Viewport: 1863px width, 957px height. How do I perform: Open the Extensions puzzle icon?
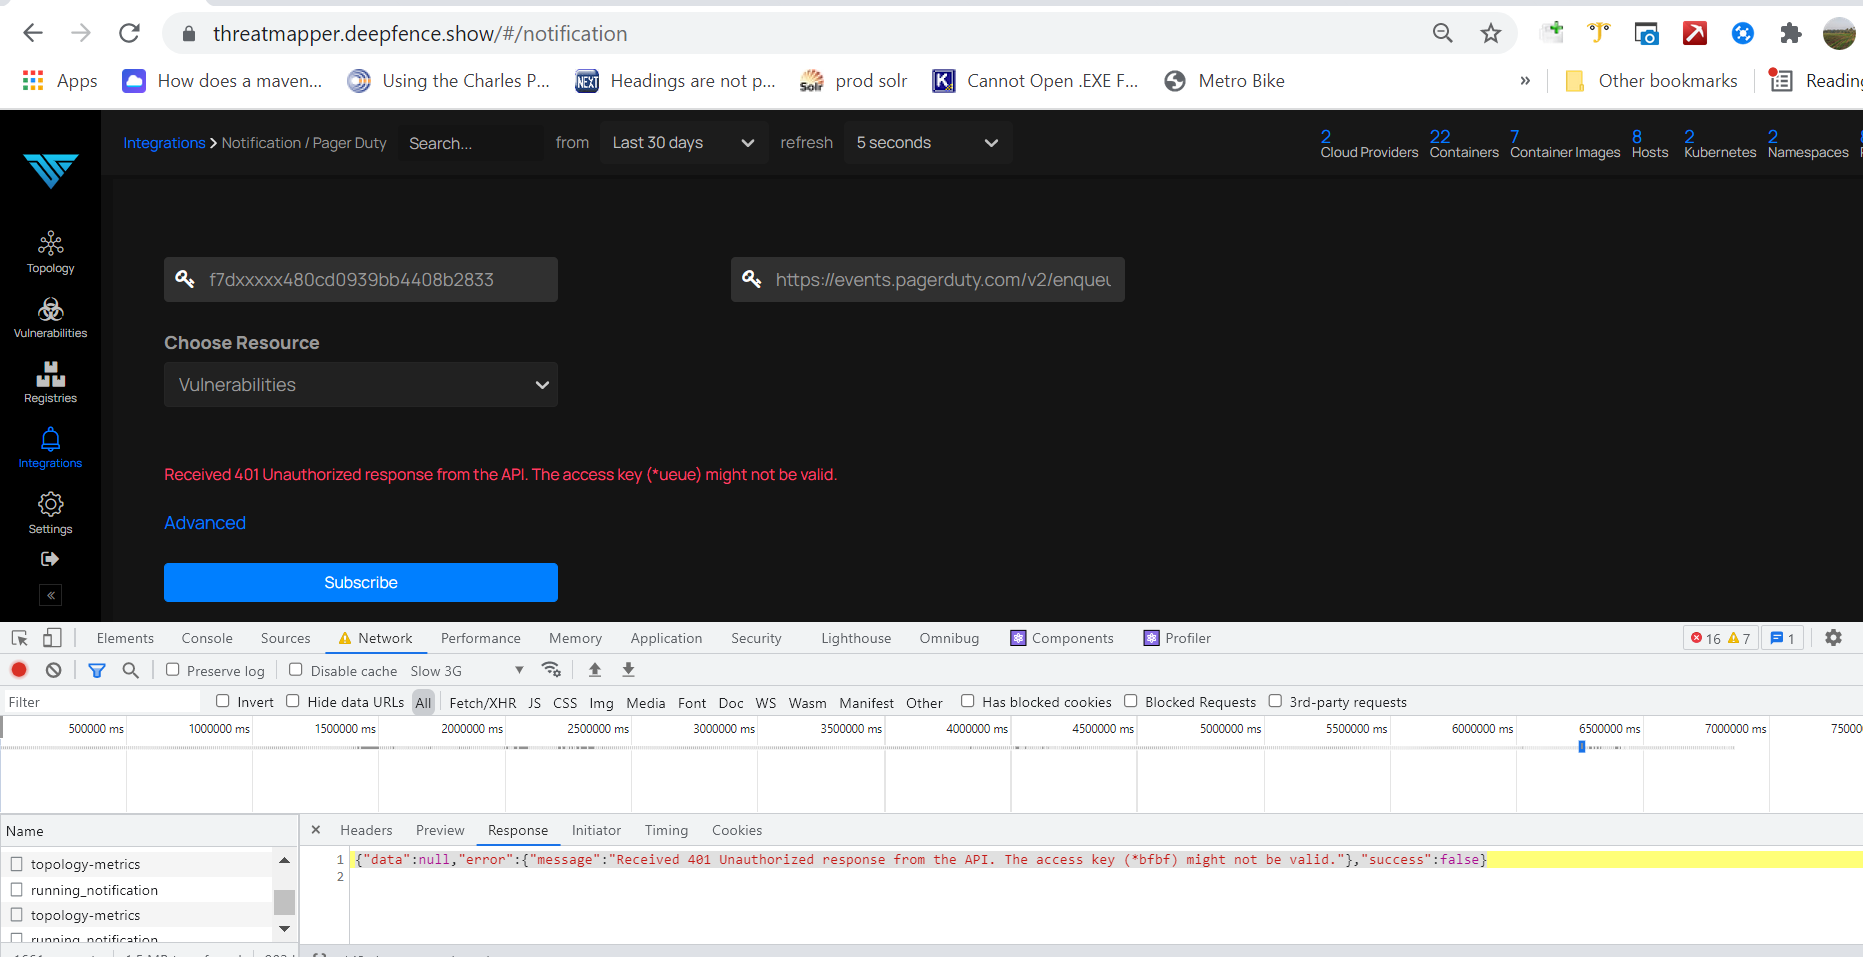[x=1791, y=33]
